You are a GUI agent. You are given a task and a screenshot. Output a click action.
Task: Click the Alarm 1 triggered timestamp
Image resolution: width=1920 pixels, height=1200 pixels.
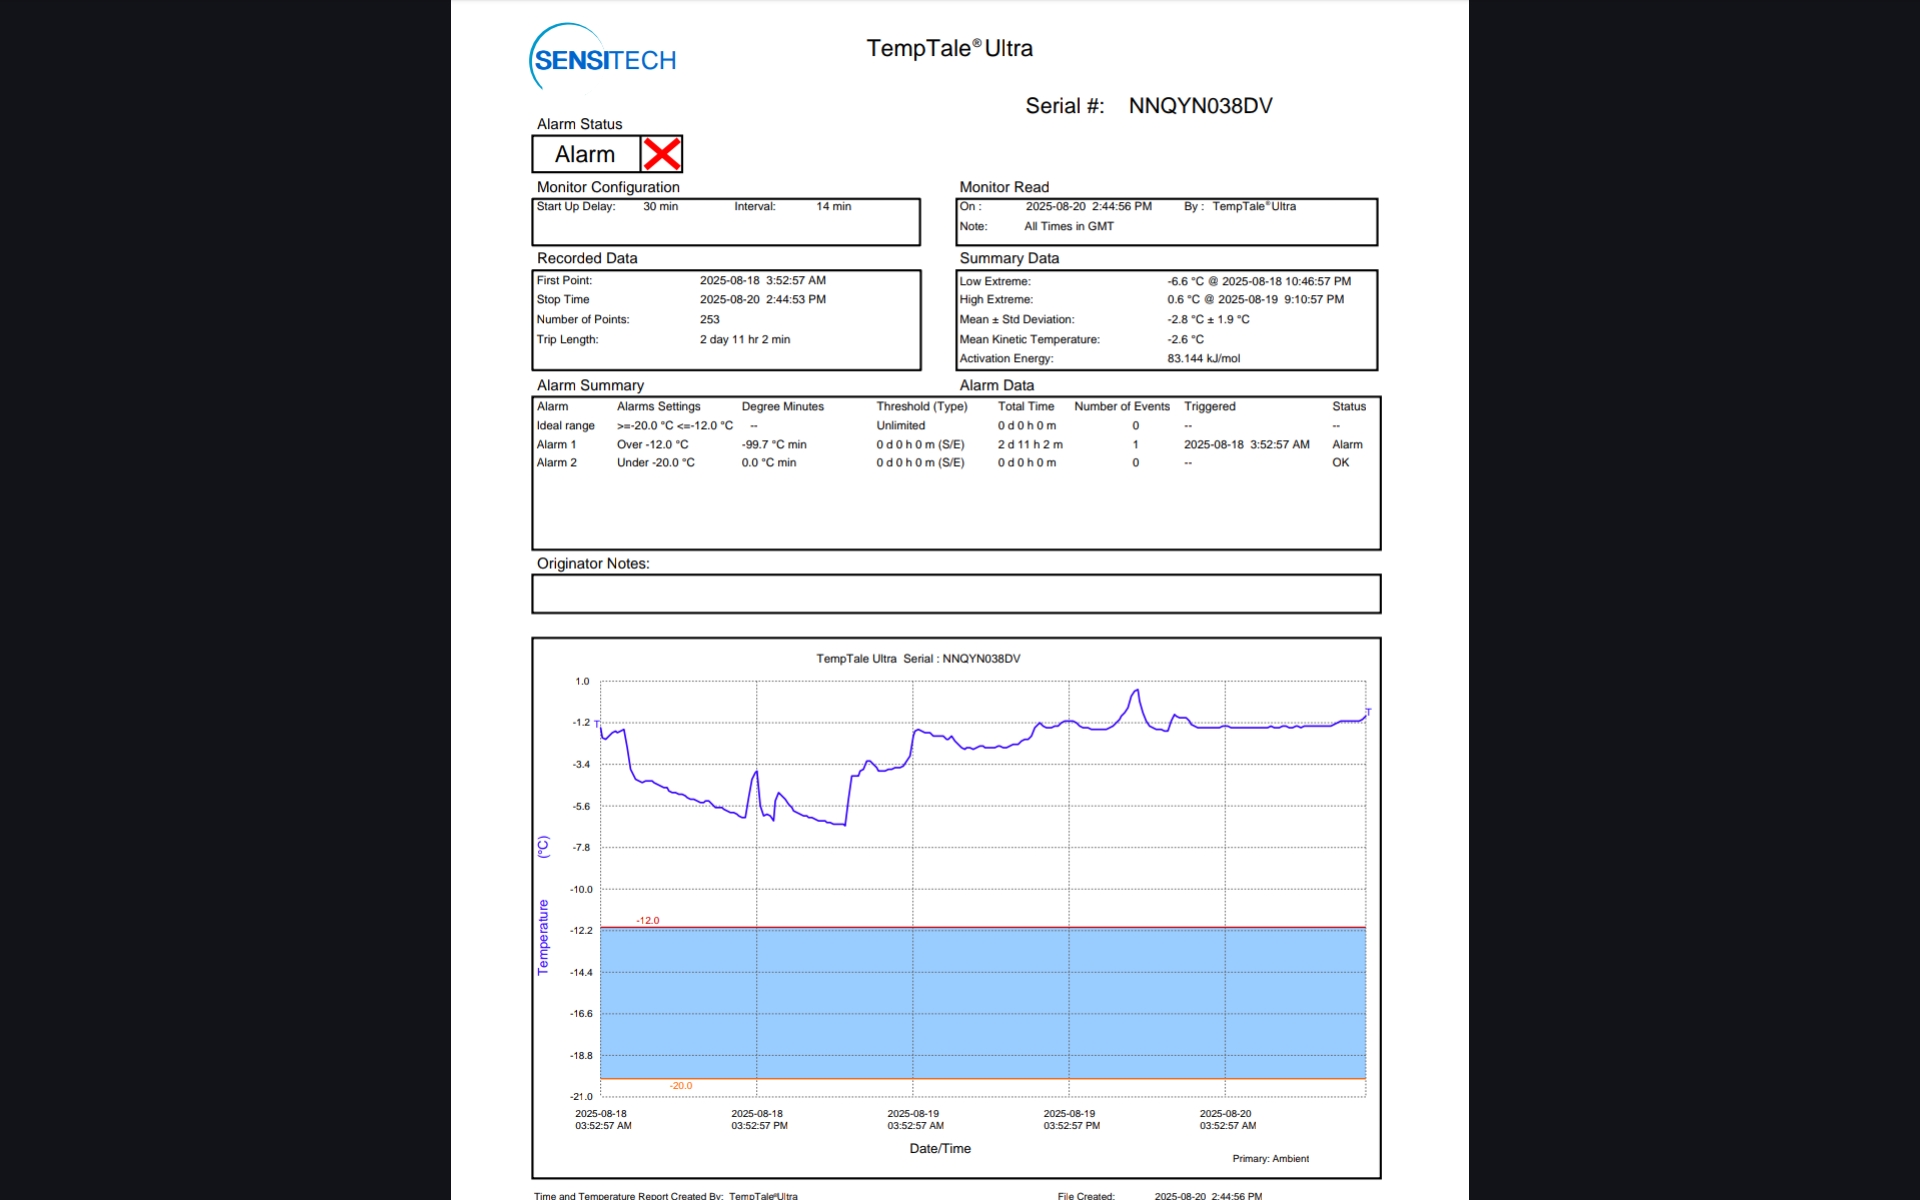click(x=1246, y=444)
